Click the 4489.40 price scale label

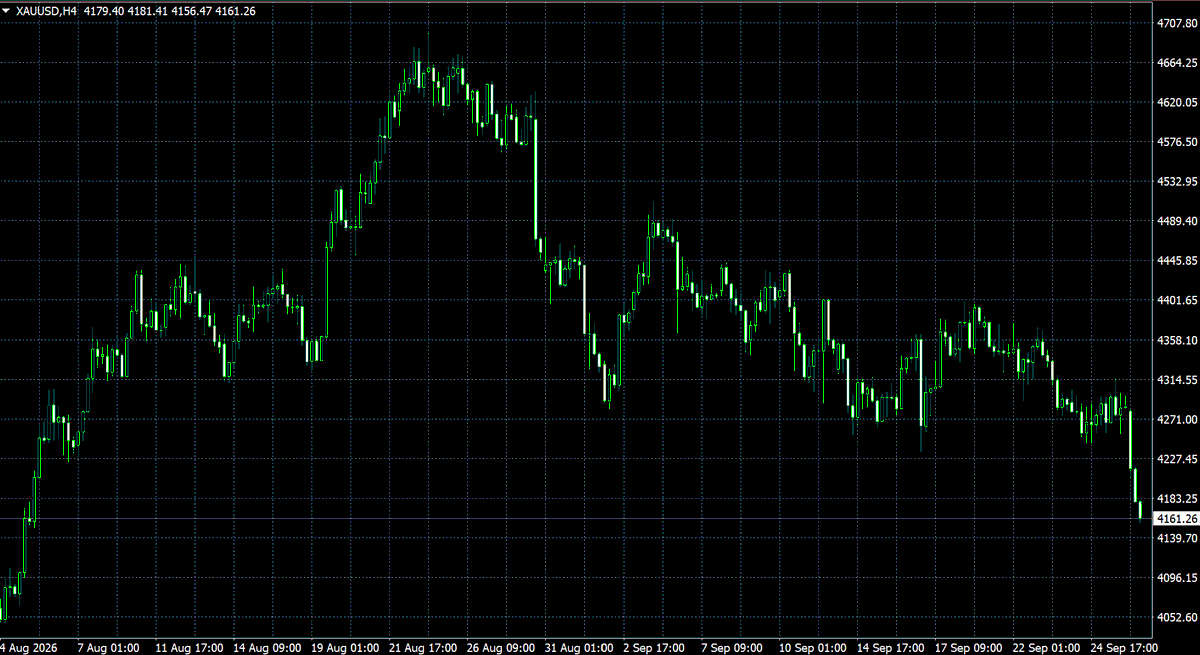(x=1177, y=221)
